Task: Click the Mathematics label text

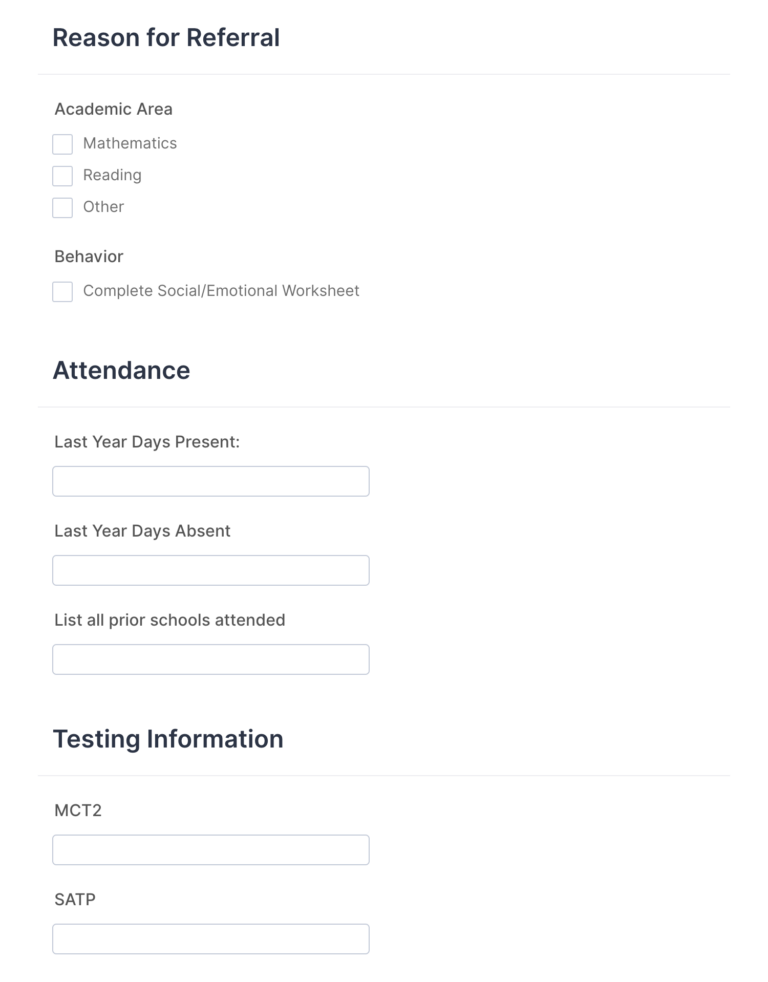Action: click(129, 143)
